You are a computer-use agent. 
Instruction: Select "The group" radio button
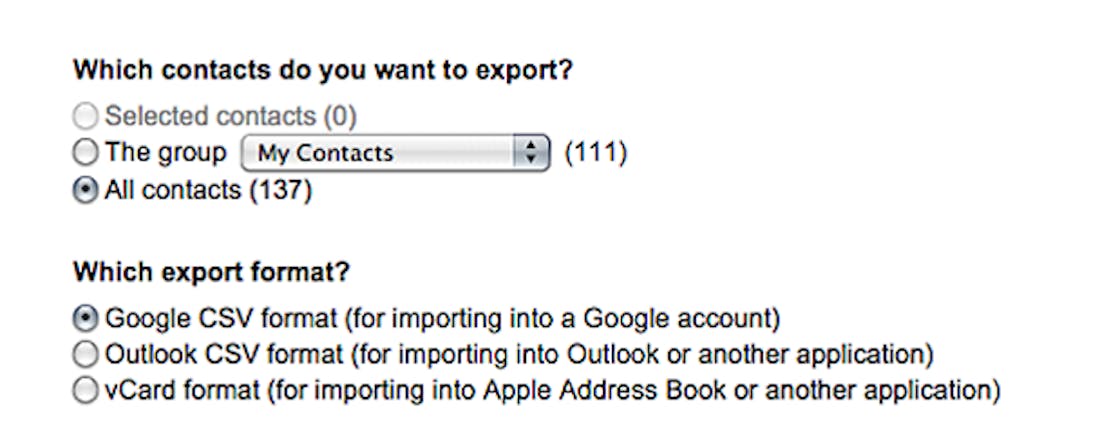(x=87, y=154)
